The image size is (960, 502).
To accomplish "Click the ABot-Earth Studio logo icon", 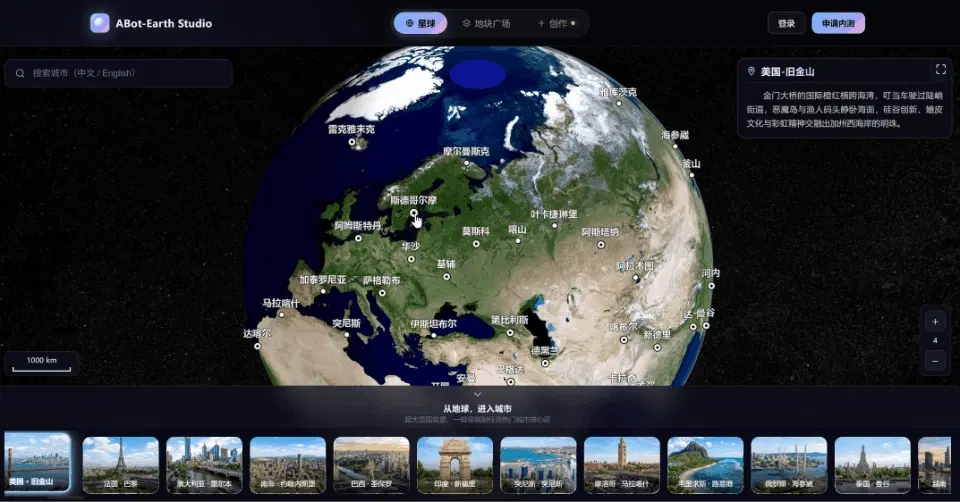I will tap(100, 23).
